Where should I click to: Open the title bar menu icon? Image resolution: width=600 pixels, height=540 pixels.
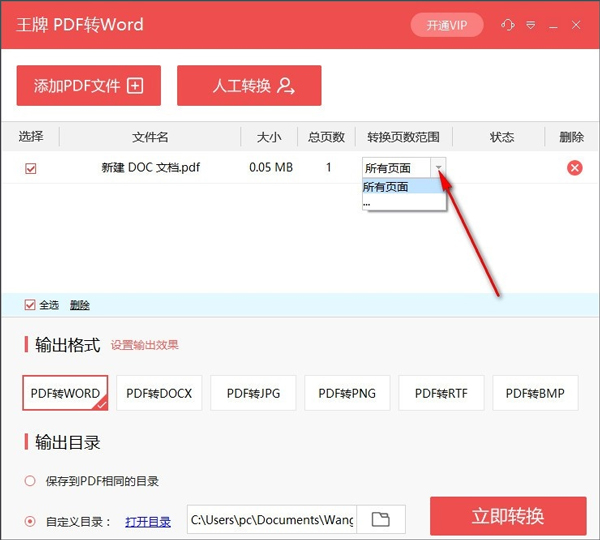coord(530,25)
